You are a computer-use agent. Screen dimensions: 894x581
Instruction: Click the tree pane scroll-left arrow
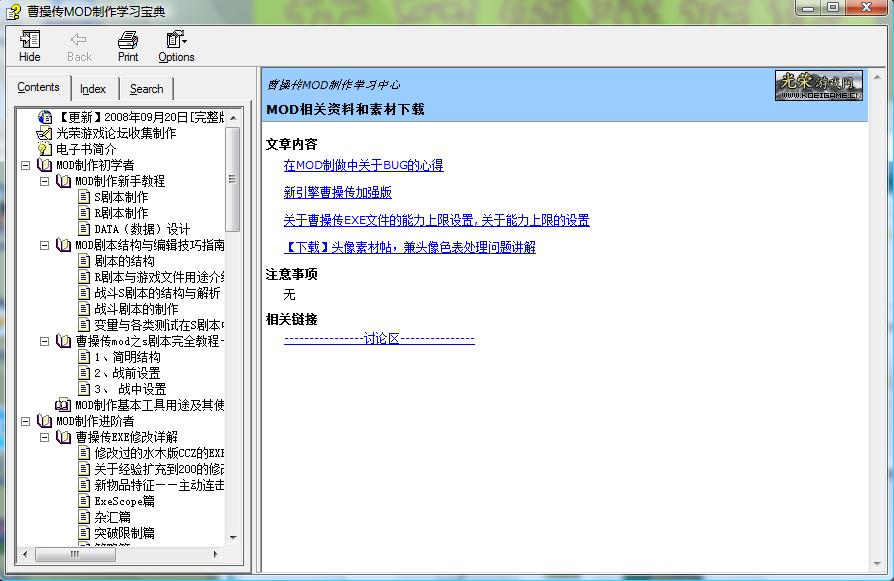coord(25,554)
